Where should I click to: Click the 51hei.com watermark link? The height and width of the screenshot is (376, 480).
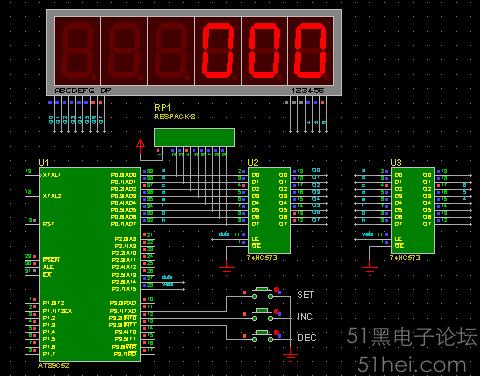412,365
